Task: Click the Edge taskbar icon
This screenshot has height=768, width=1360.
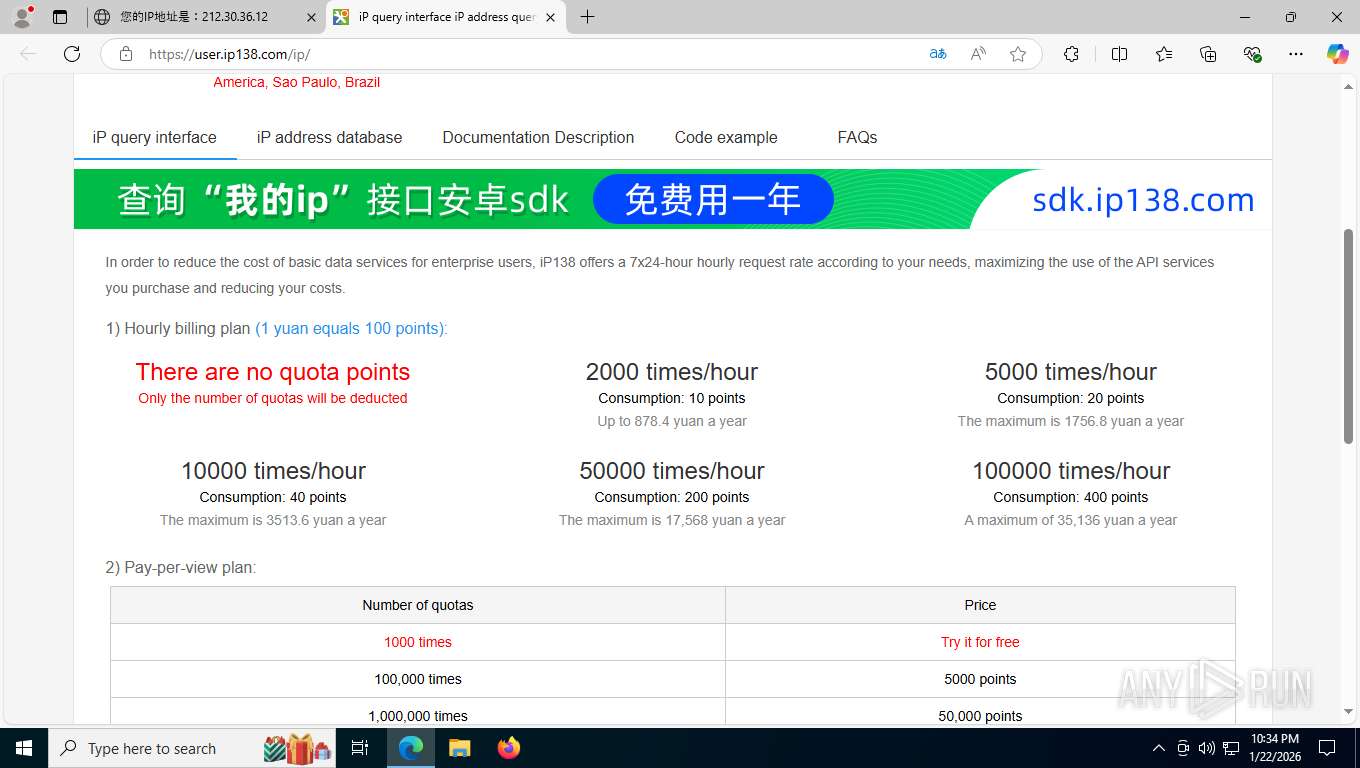Action: [x=410, y=748]
